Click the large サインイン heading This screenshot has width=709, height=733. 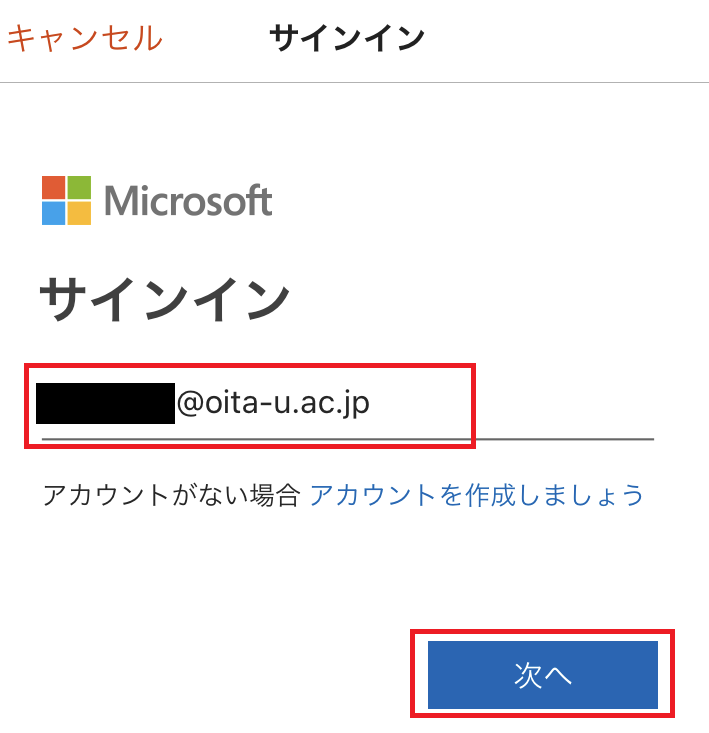[165, 298]
